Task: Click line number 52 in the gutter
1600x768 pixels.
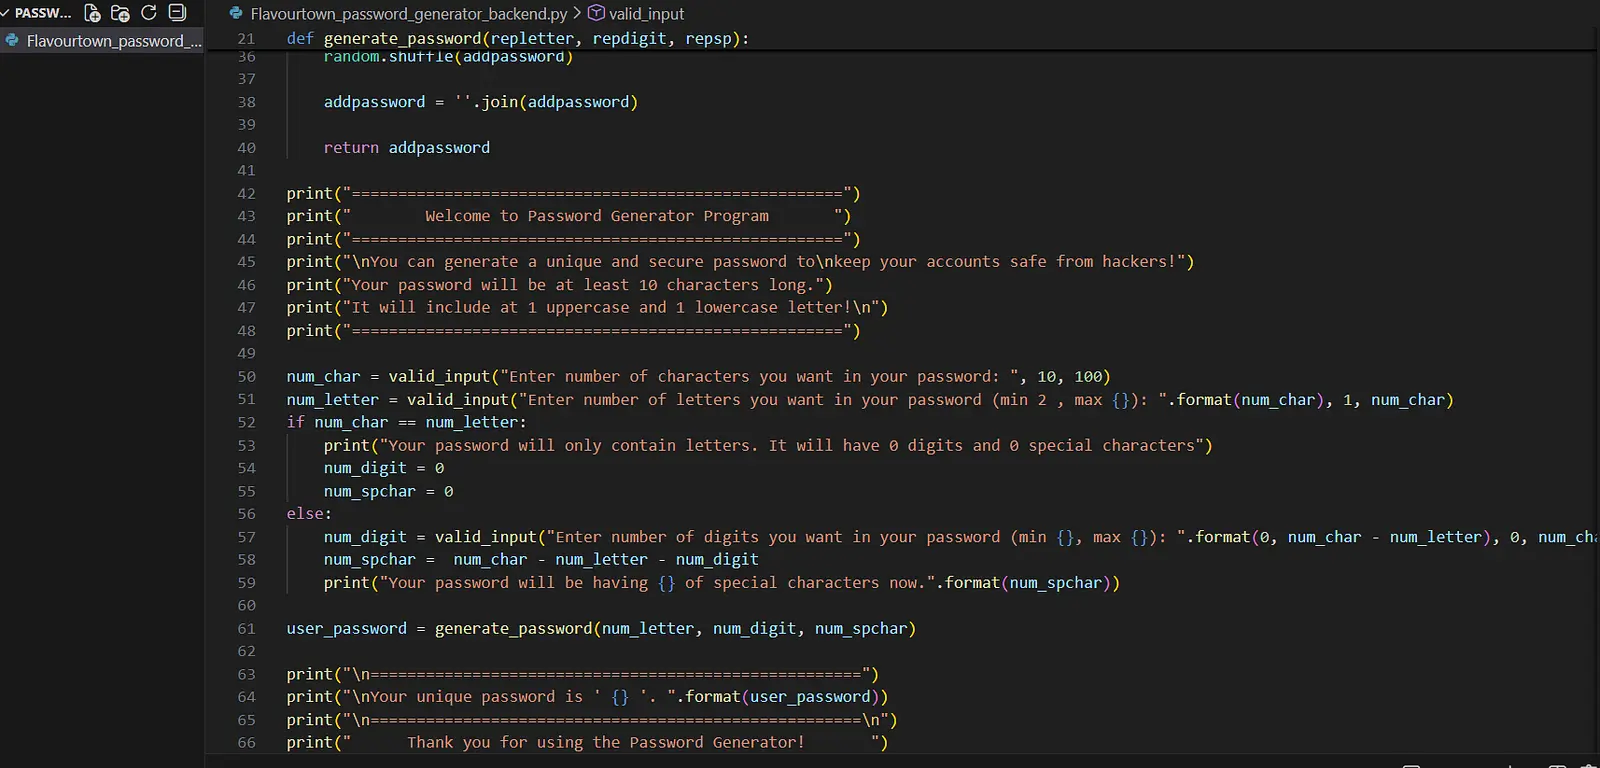Action: click(x=246, y=422)
